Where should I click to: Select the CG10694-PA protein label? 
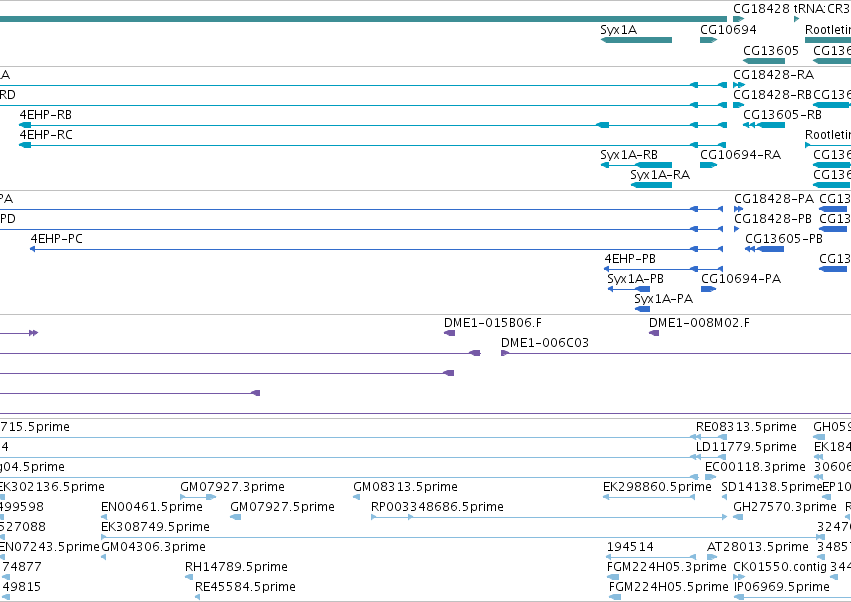(741, 280)
